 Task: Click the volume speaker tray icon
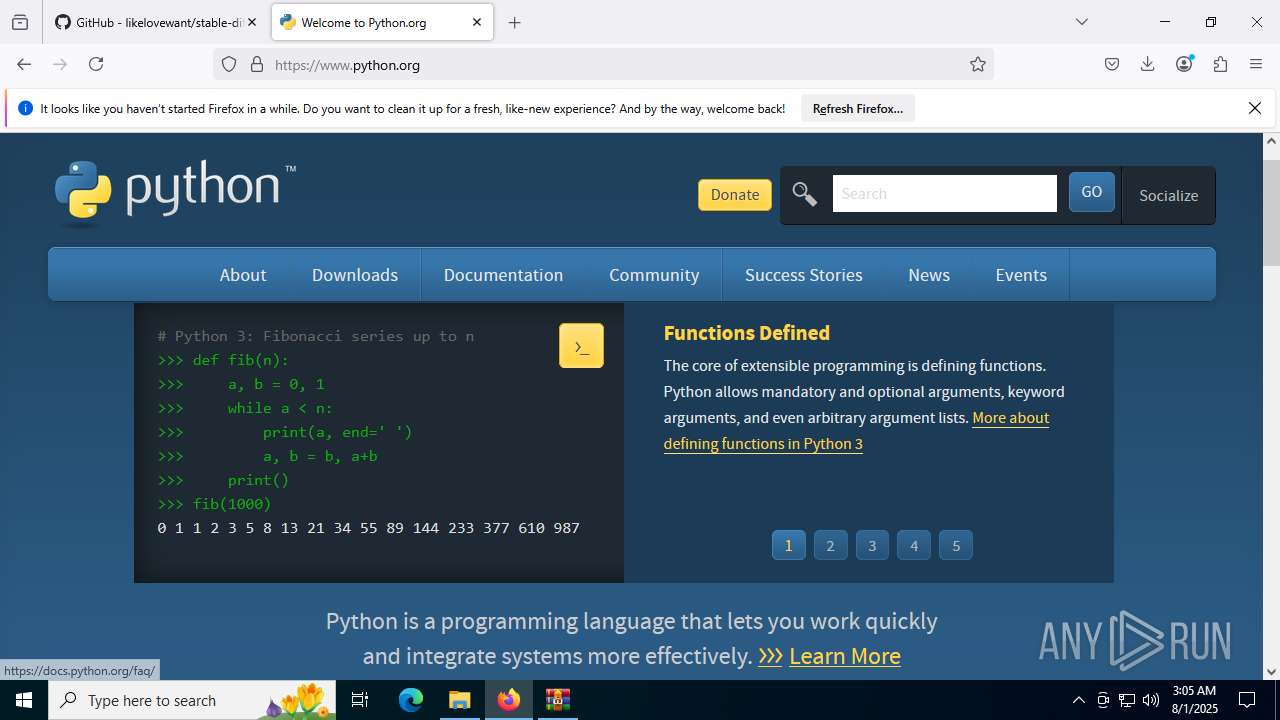click(1151, 700)
